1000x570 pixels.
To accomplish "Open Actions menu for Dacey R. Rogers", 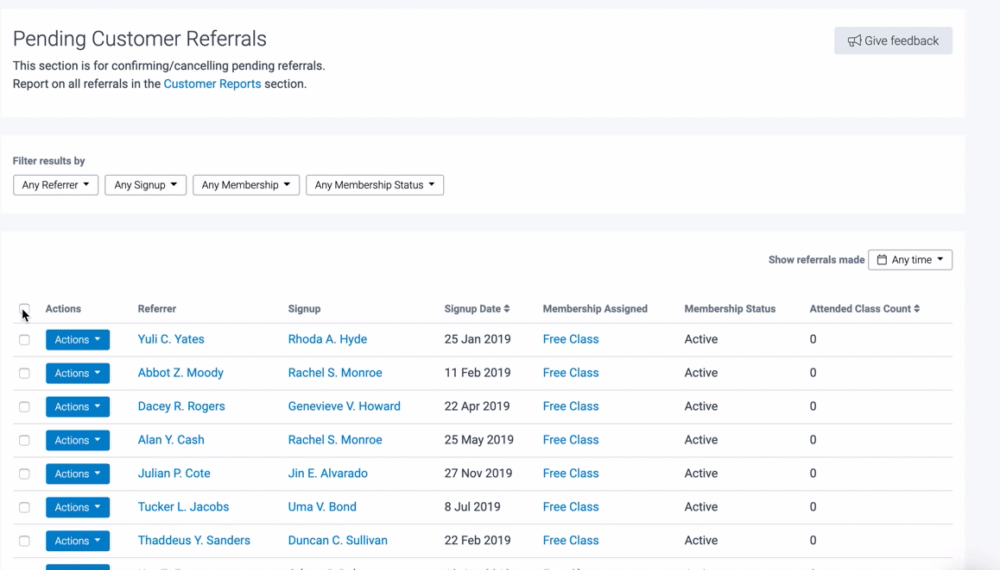I will [x=77, y=407].
